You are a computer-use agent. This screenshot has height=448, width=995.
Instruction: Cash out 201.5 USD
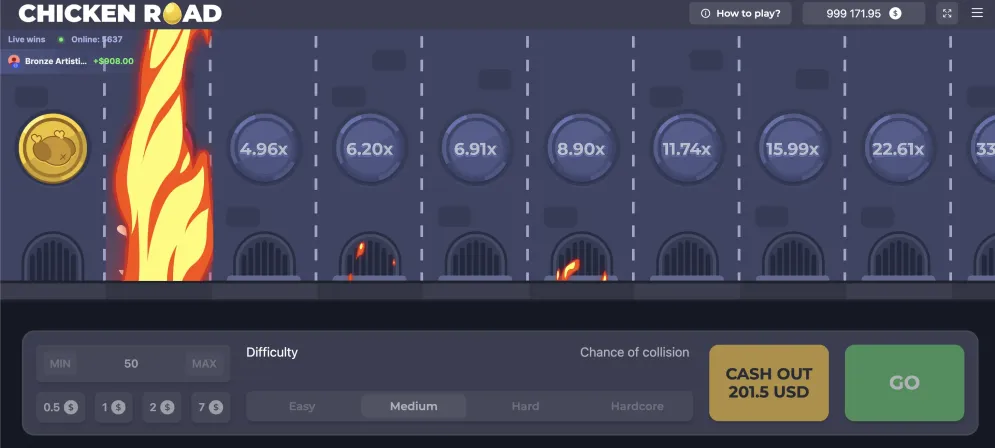pyautogui.click(x=768, y=383)
